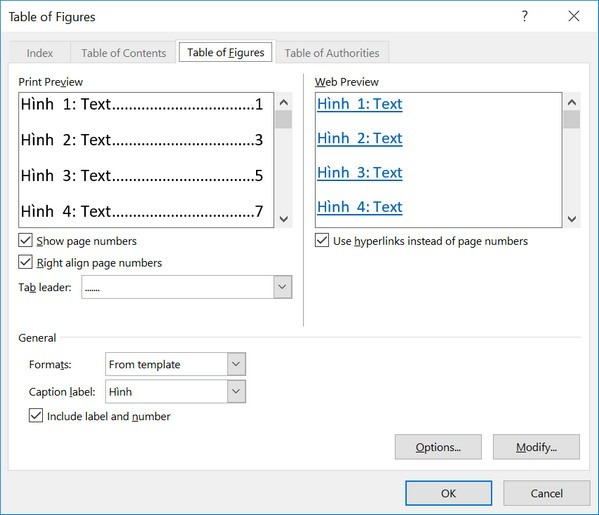
Task: Click the Print Preview scrollbar thumb
Action: (283, 119)
